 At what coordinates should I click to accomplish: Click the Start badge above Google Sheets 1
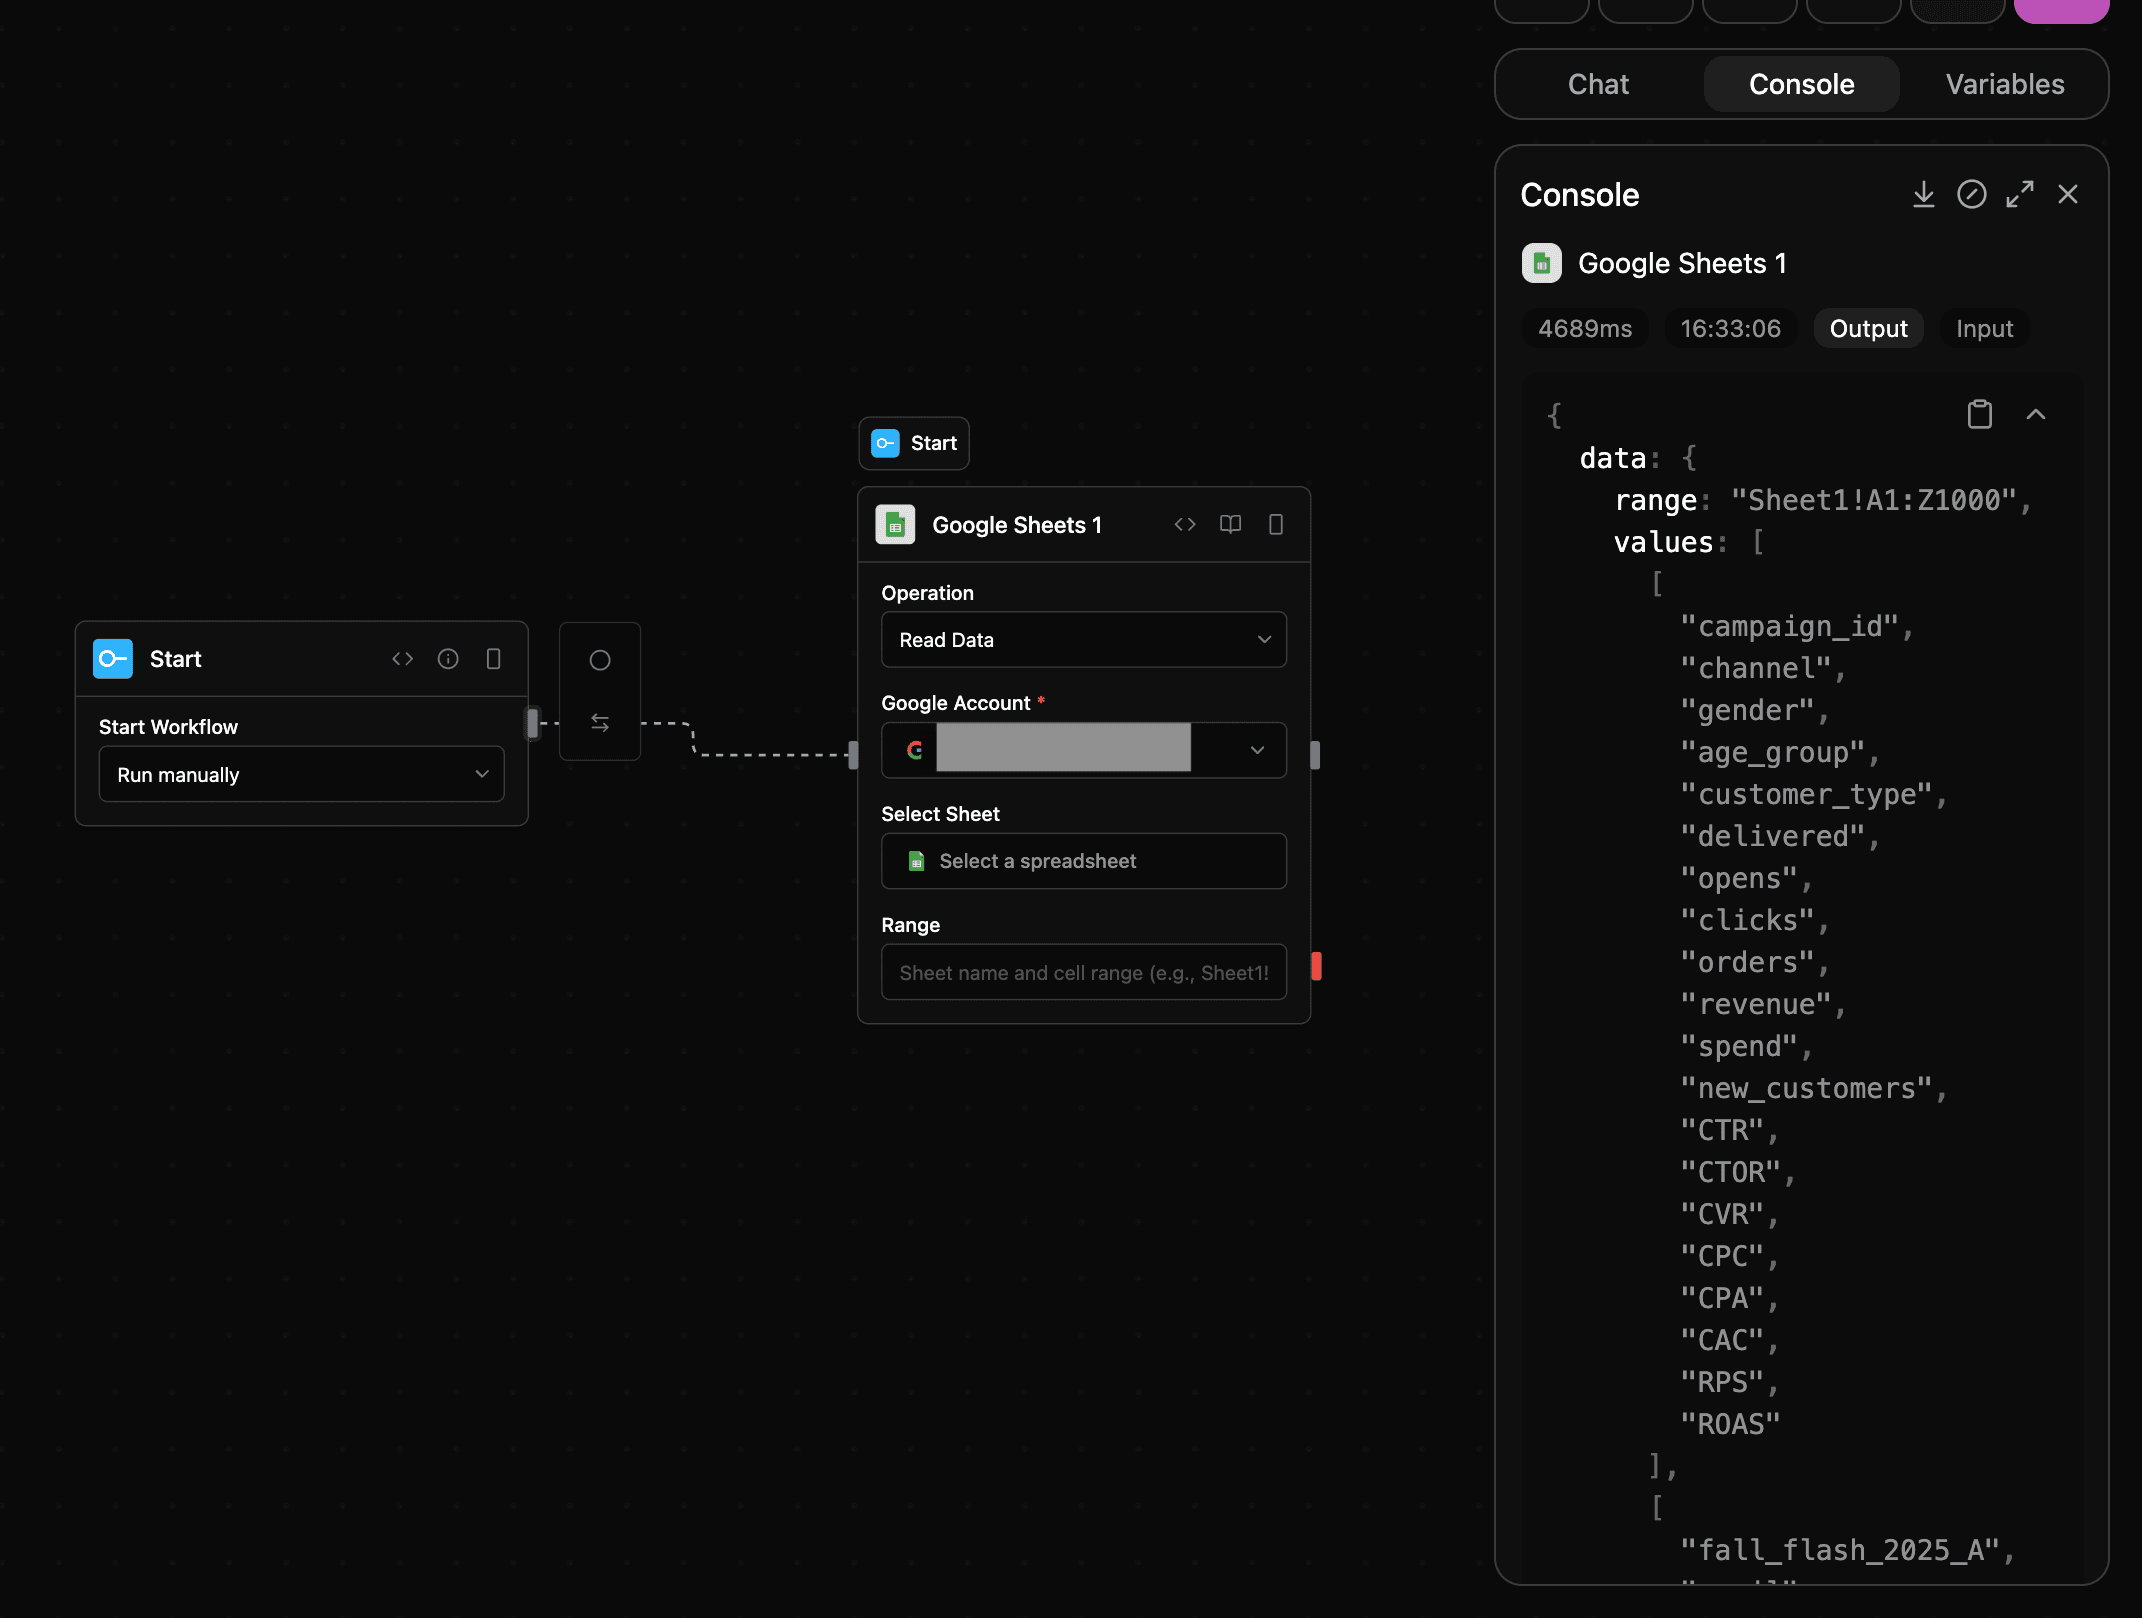(913, 443)
